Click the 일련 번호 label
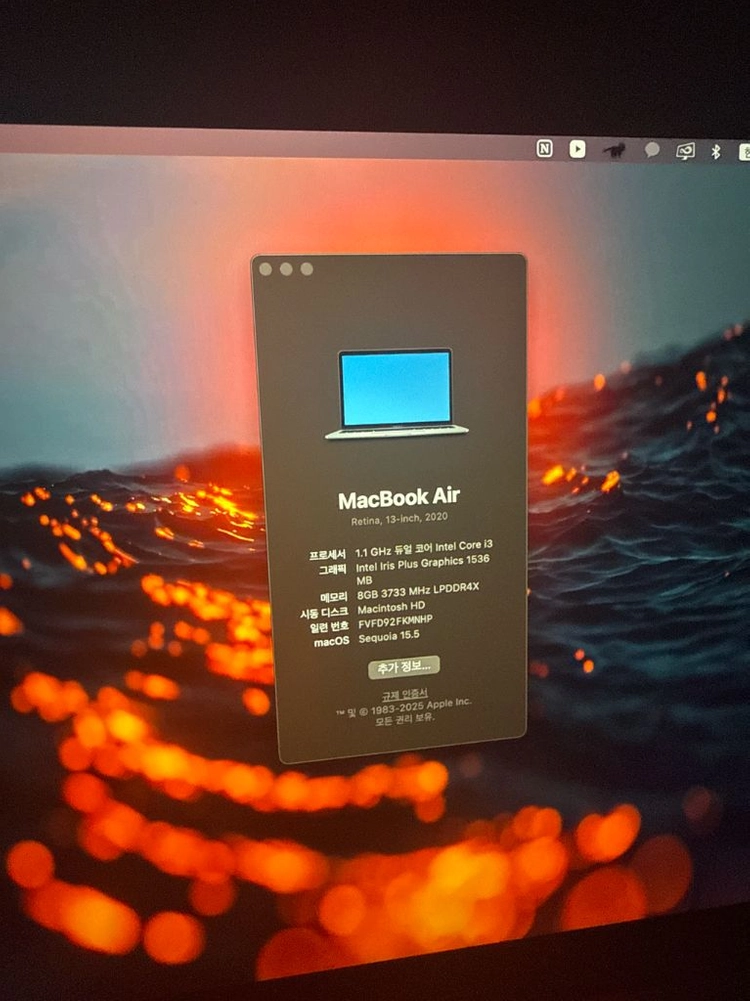 [x=329, y=627]
